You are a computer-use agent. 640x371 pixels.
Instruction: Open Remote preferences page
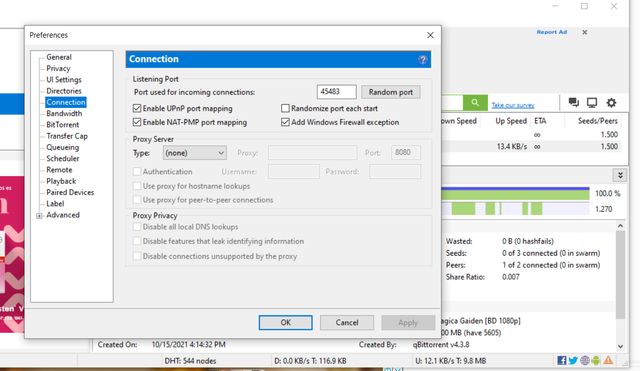pyautogui.click(x=59, y=170)
